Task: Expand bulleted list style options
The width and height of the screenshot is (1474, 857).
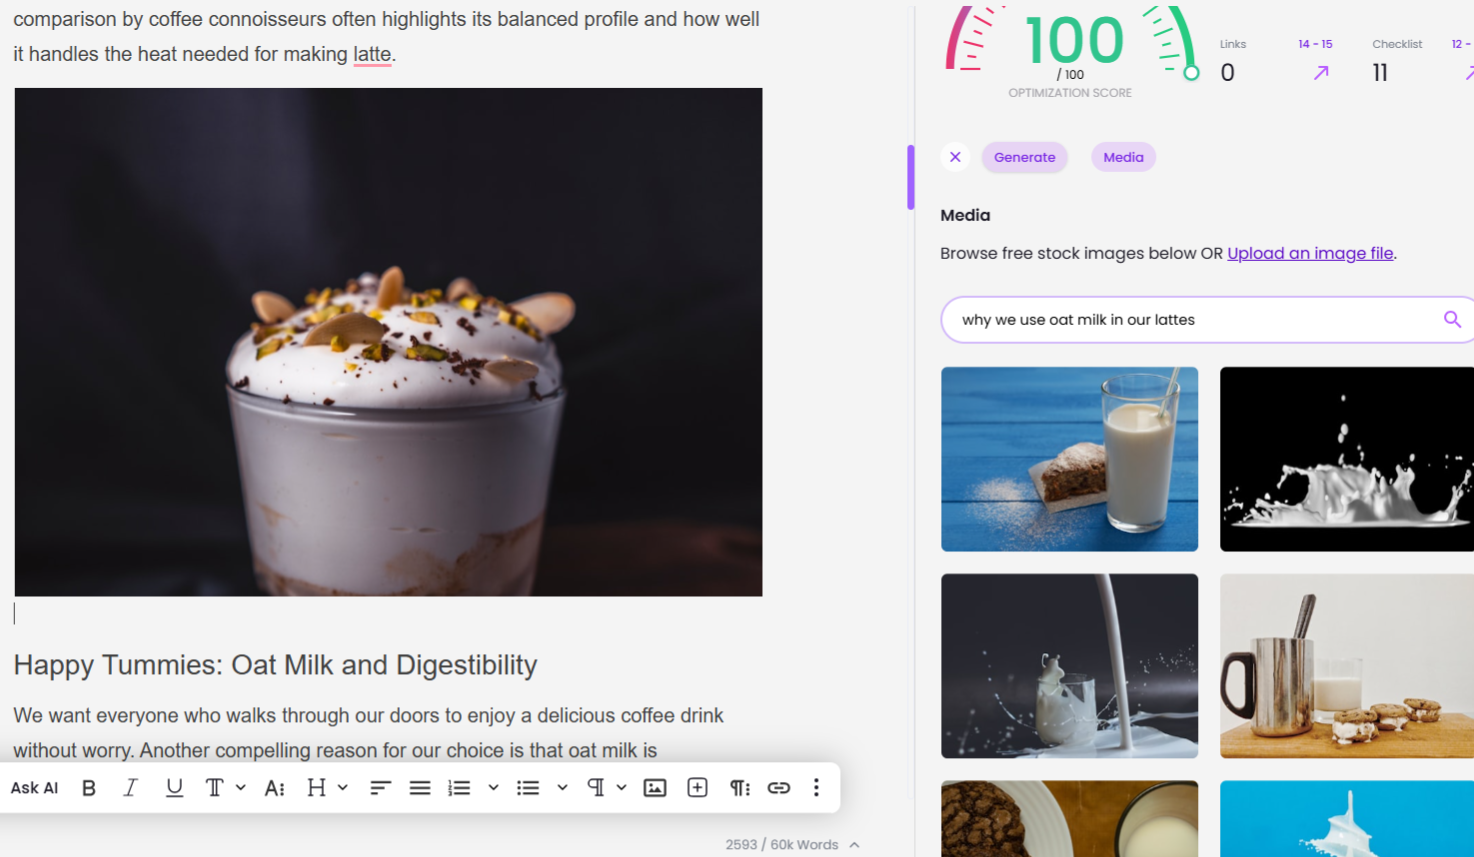Action: click(562, 788)
